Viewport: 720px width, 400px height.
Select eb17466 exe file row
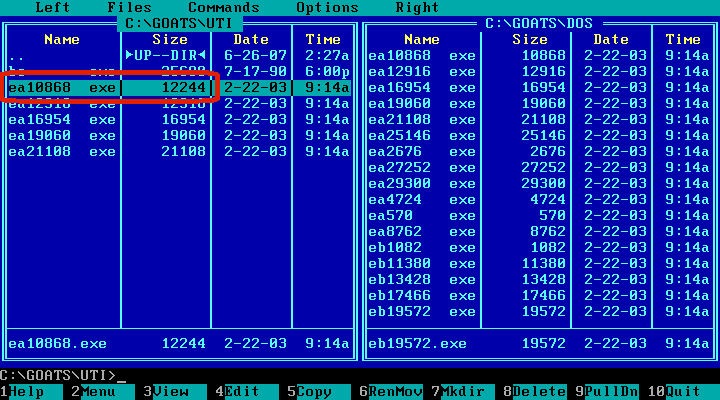coord(539,296)
